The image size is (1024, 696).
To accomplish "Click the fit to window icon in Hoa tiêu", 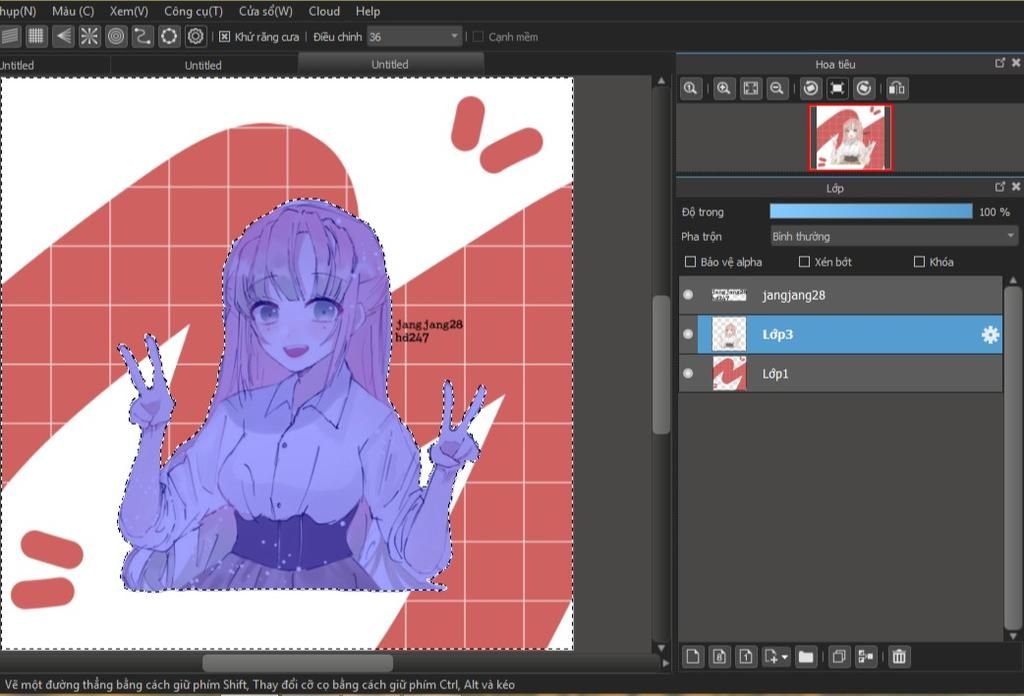I will (751, 88).
